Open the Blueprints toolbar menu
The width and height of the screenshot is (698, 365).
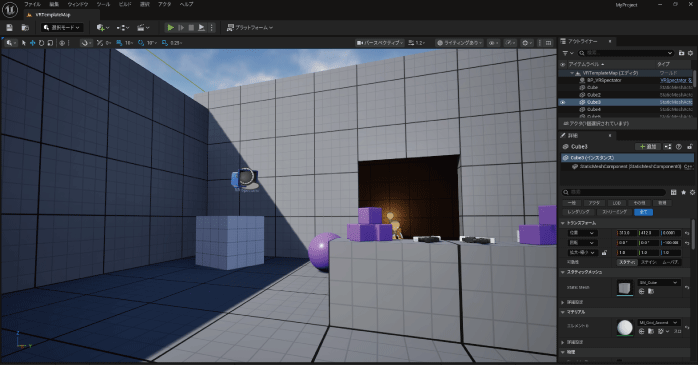point(123,28)
